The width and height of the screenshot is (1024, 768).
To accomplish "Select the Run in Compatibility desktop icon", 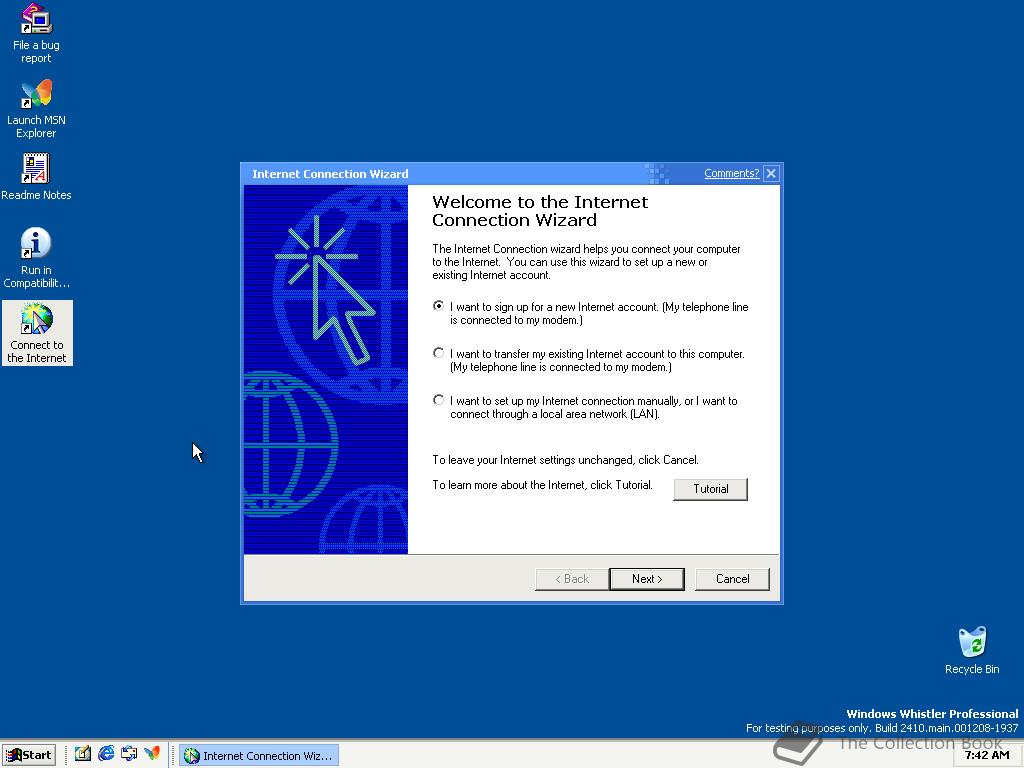I will point(37,258).
